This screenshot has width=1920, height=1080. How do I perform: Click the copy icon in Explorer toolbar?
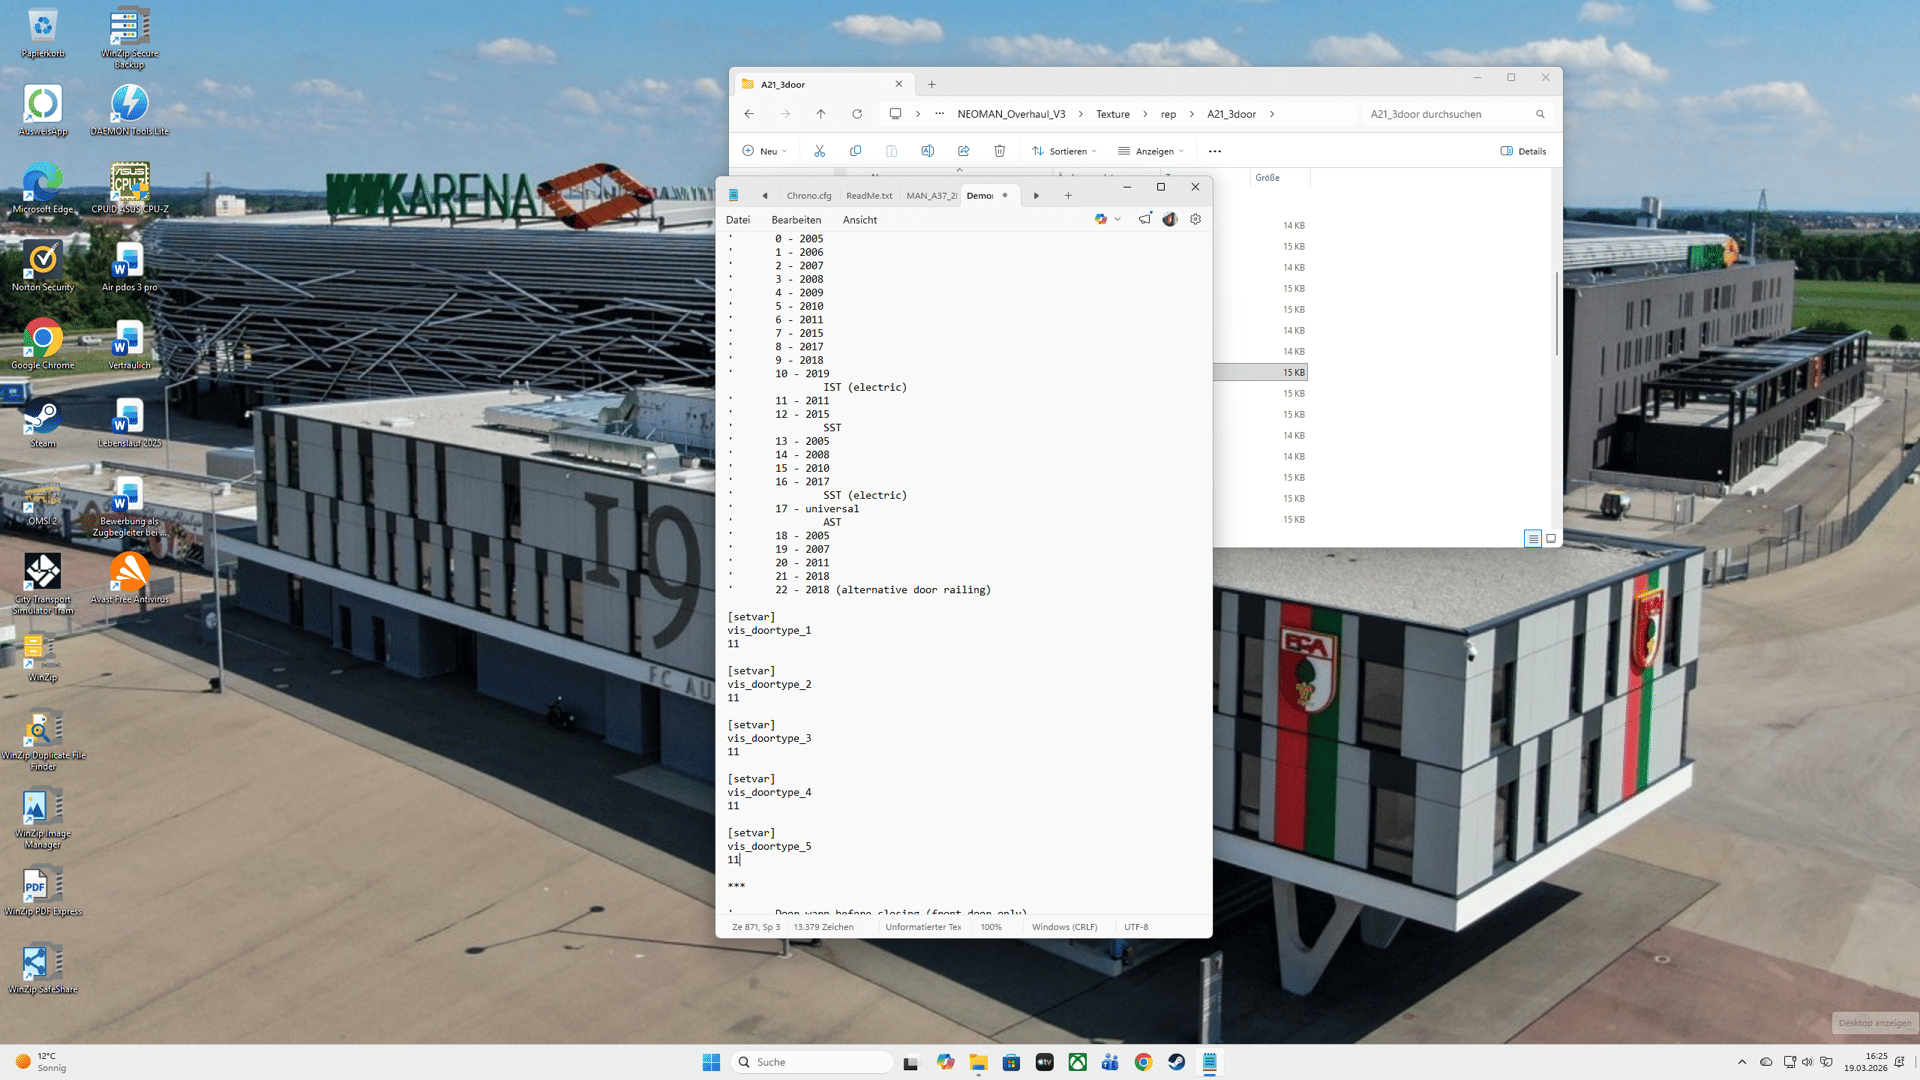(855, 151)
